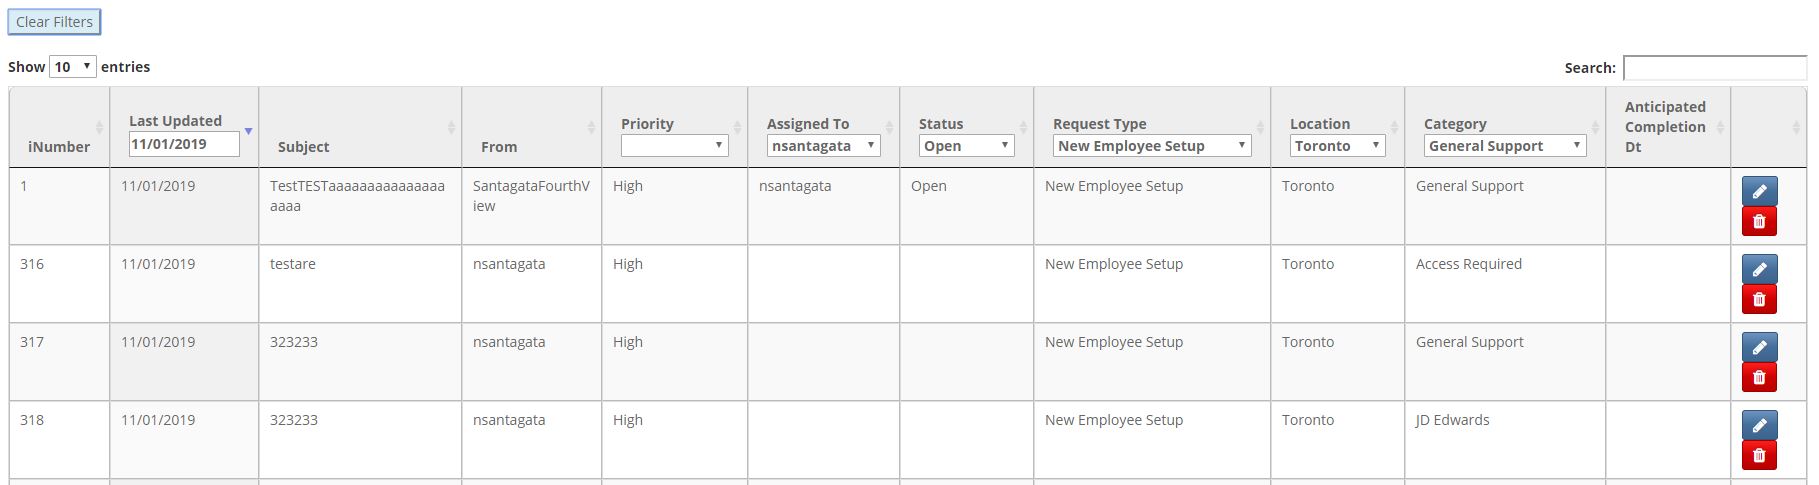Click the Last Updated date filter field
1819x485 pixels.
184,144
